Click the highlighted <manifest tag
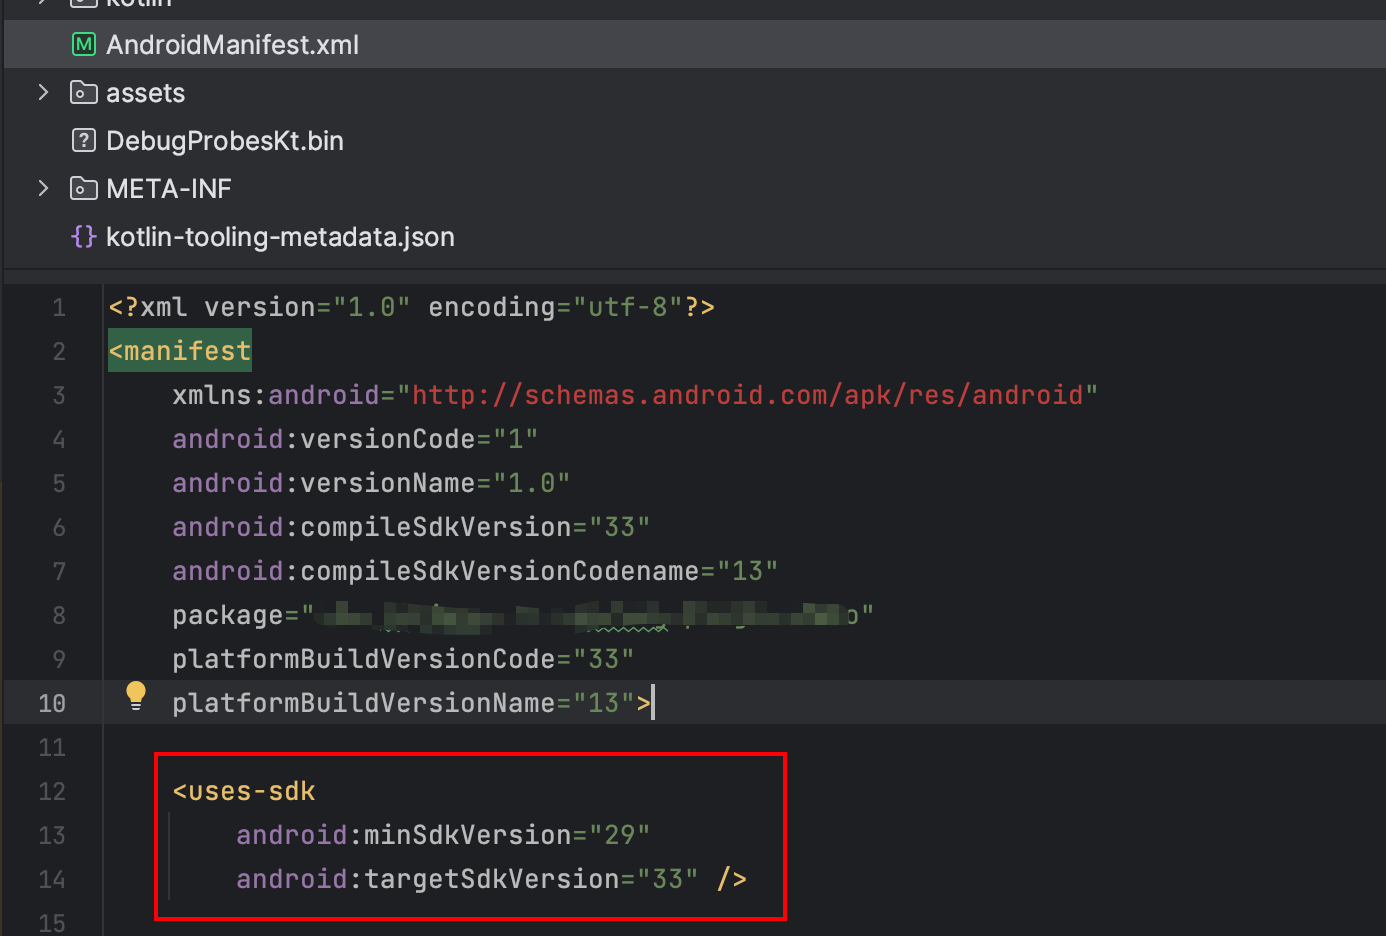The image size is (1386, 936). (180, 351)
